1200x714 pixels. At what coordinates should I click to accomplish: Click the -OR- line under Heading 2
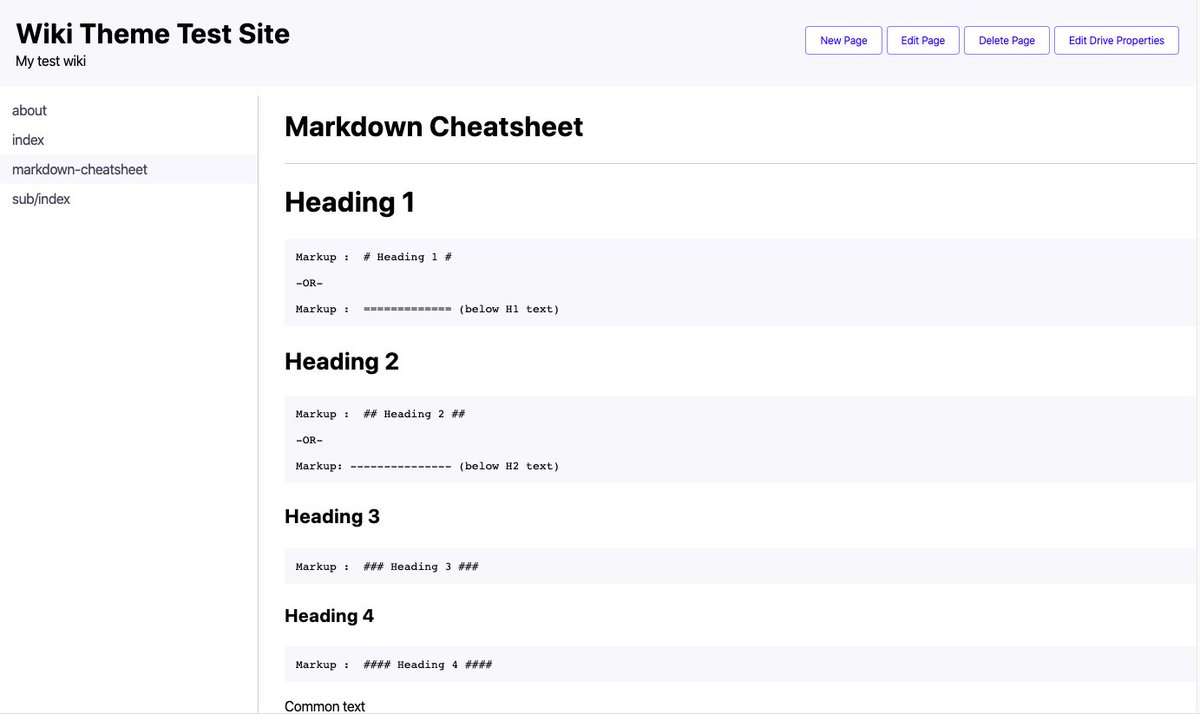pyautogui.click(x=309, y=440)
